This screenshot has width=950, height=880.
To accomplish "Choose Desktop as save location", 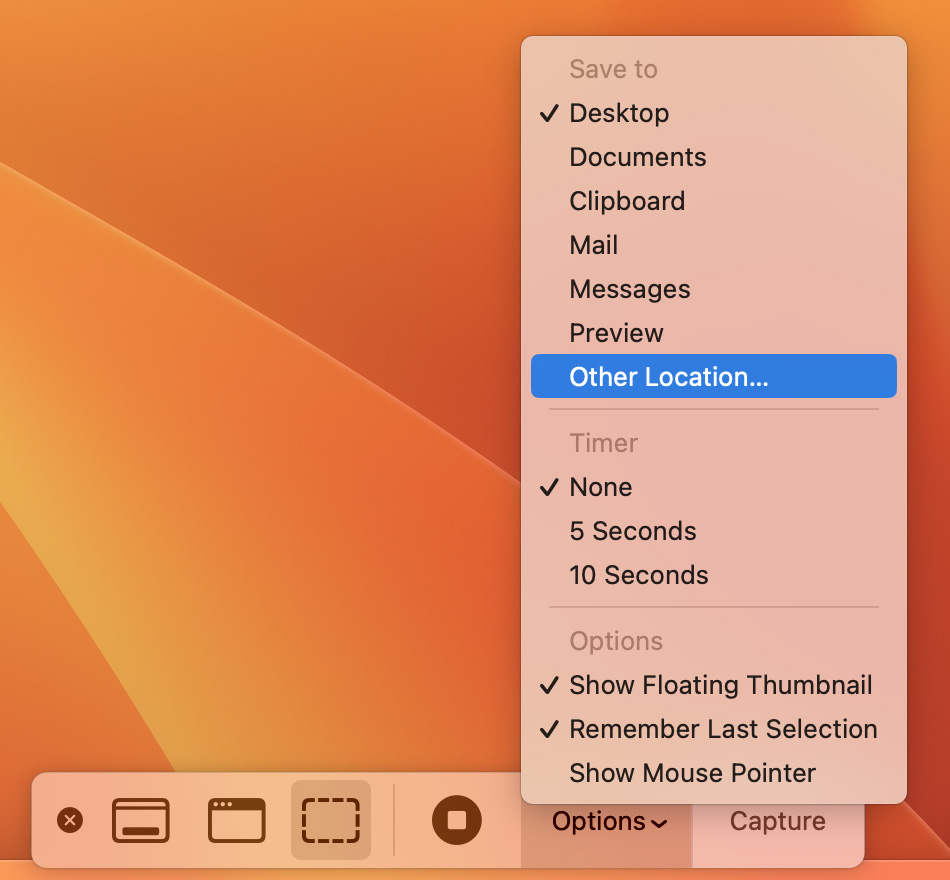I will (x=714, y=113).
